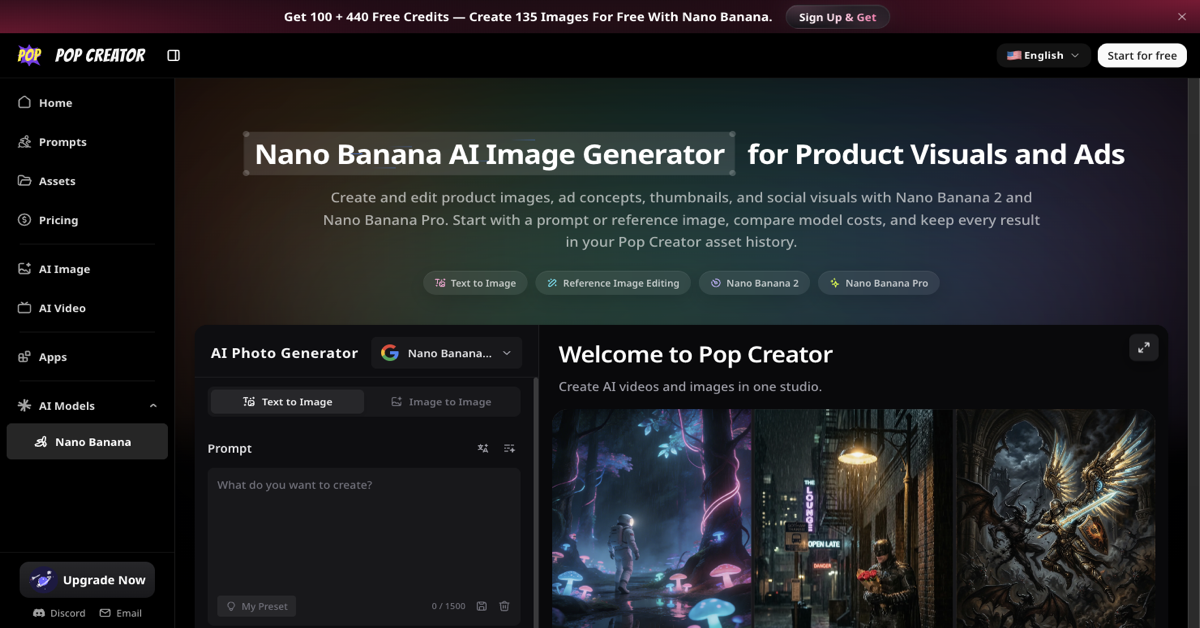This screenshot has width=1200, height=628.
Task: Open the Batman lounge alley image
Action: [x=852, y=518]
